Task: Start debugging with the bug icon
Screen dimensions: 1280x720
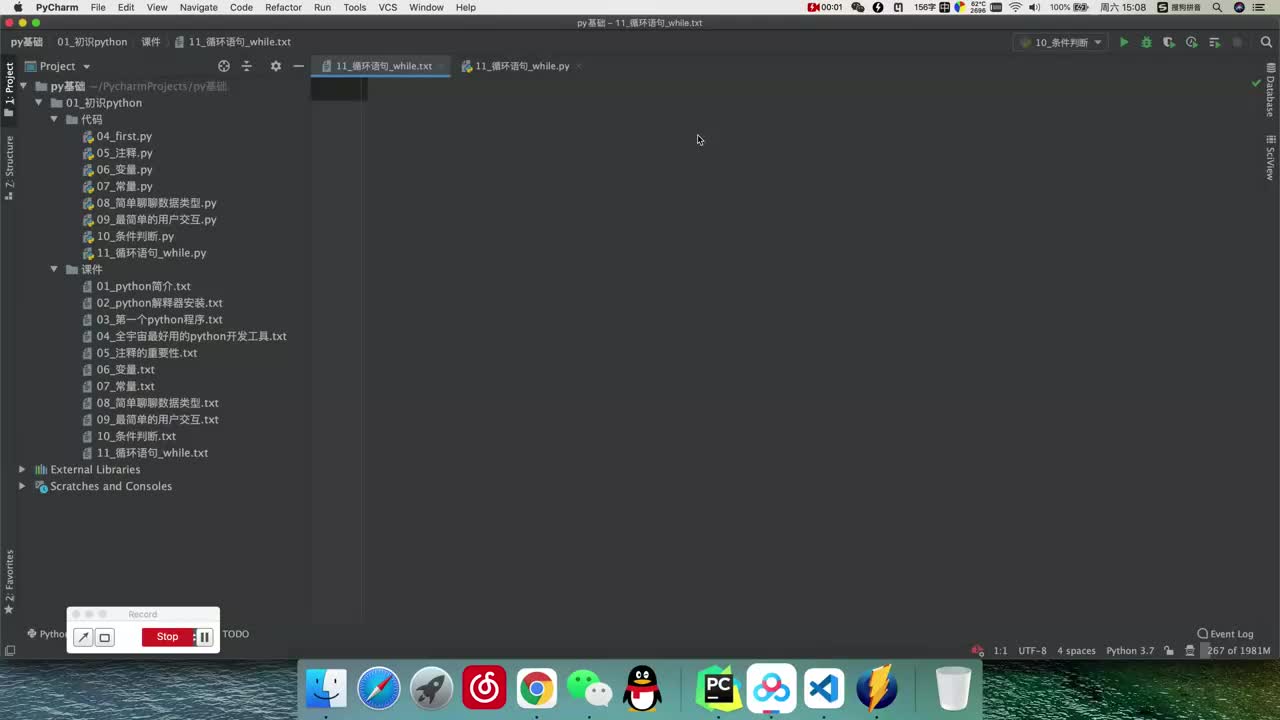Action: click(x=1146, y=42)
